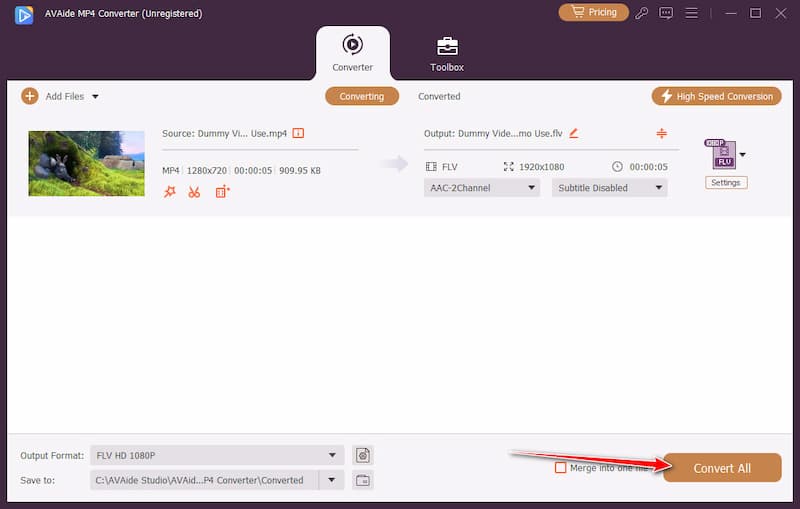This screenshot has height=509, width=800.
Task: Click the feedback chat icon in title bar
Action: (666, 13)
